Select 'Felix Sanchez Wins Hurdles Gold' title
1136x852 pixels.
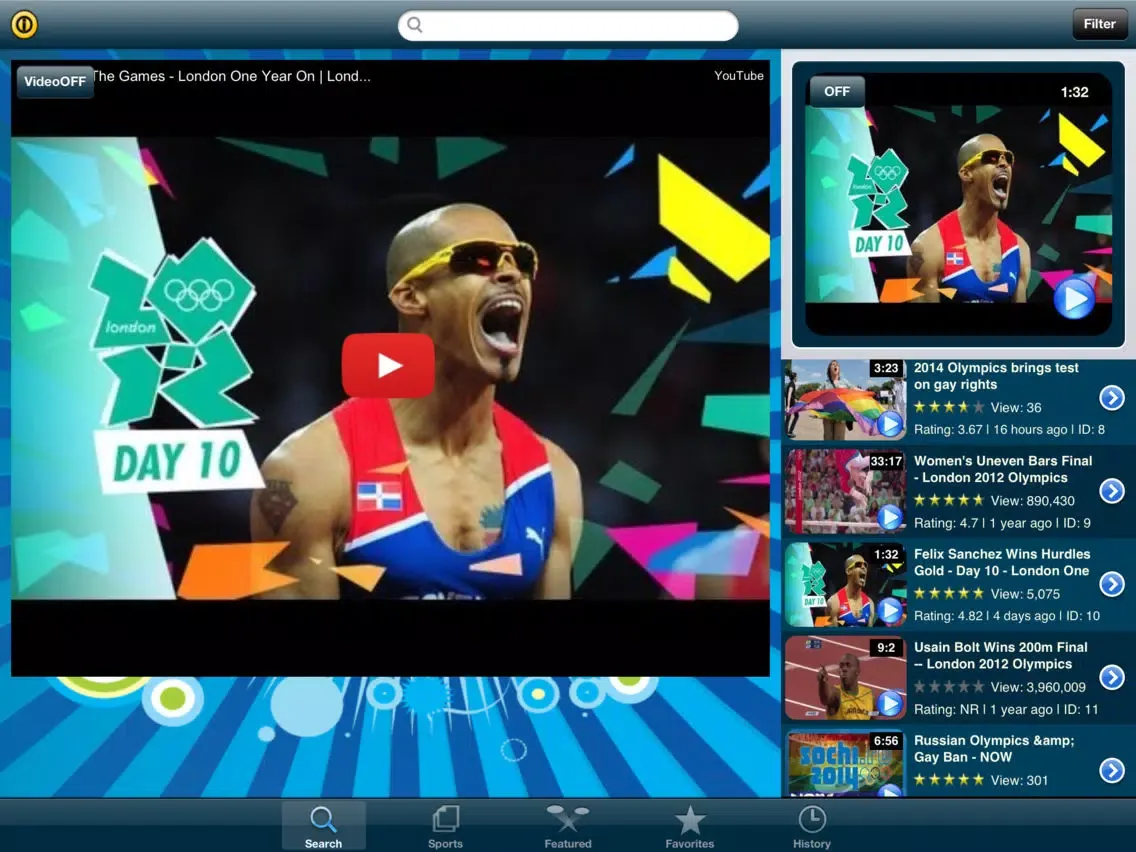[x=1002, y=562]
